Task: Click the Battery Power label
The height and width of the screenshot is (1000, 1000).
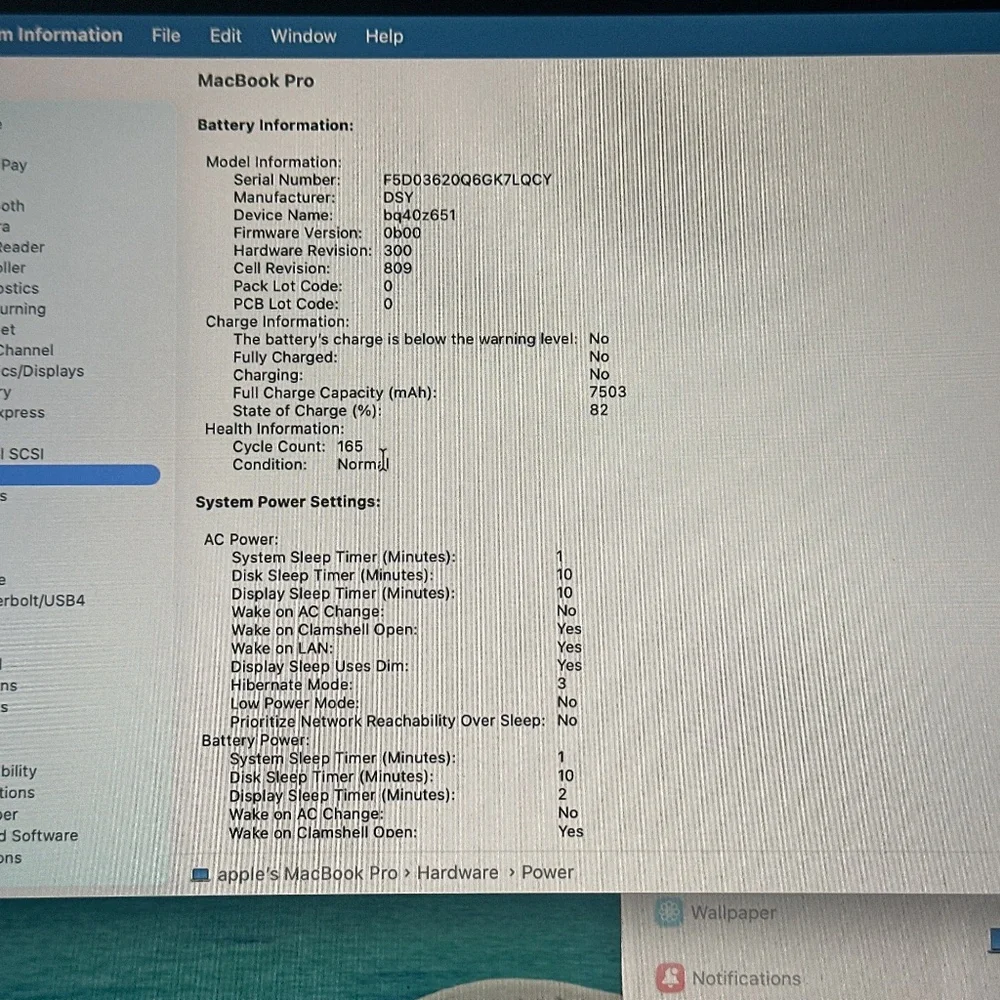Action: (255, 740)
